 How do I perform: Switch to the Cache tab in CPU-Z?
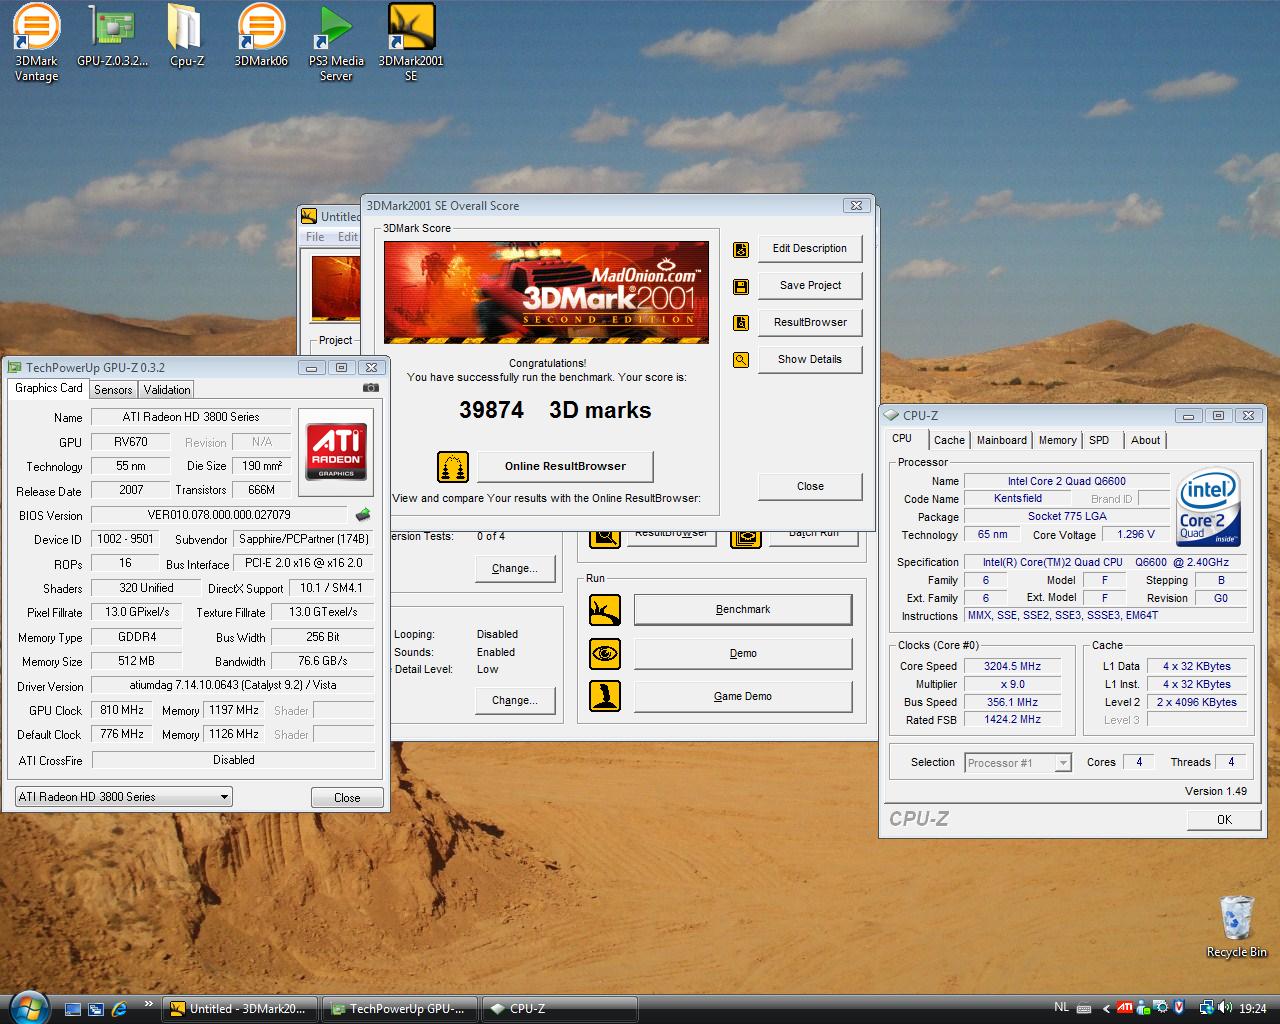pos(949,440)
